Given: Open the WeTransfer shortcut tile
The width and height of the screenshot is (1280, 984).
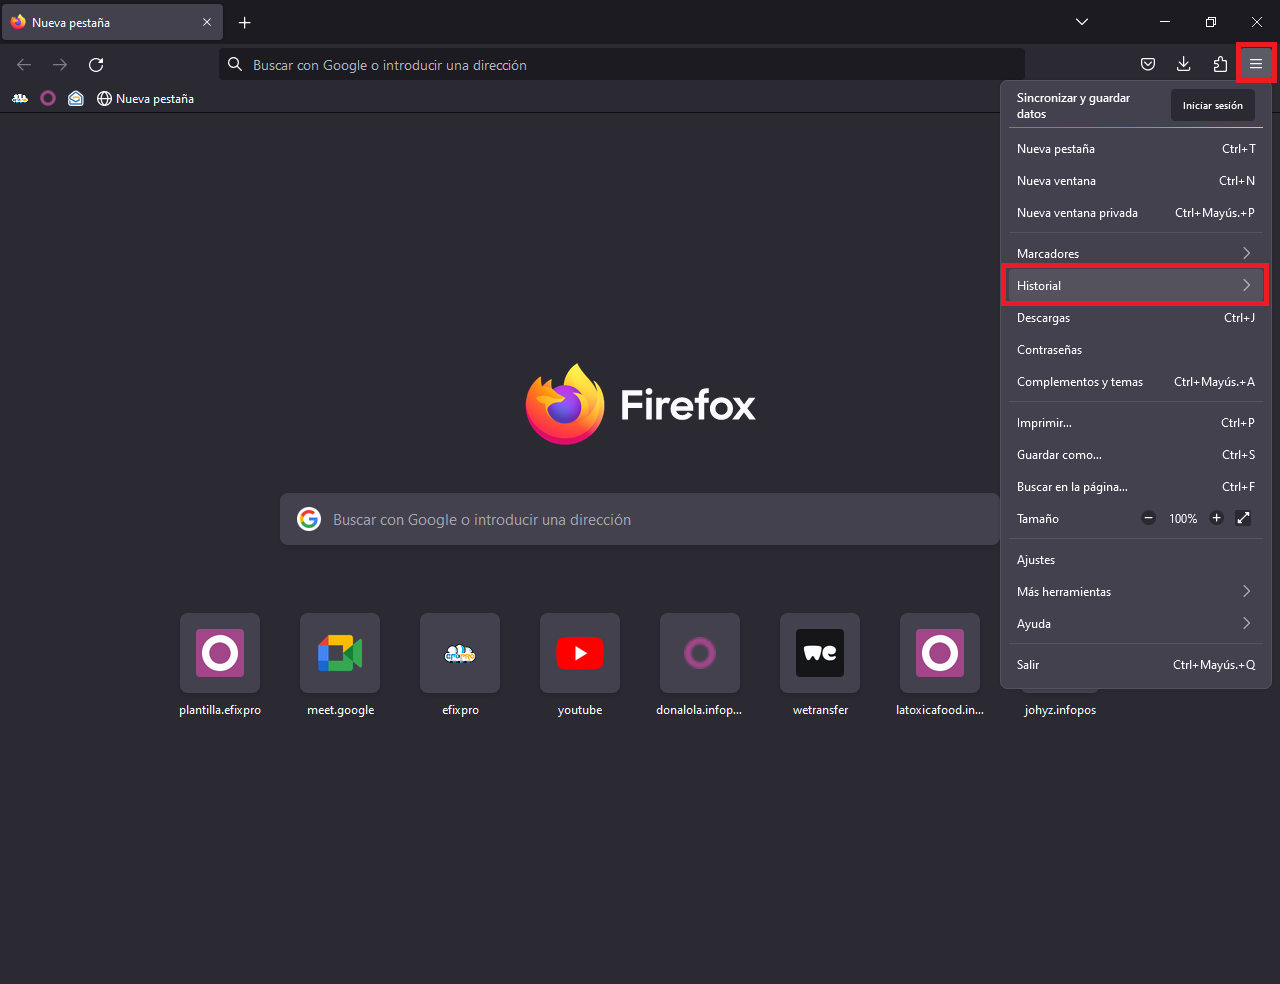Looking at the screenshot, I should point(820,653).
